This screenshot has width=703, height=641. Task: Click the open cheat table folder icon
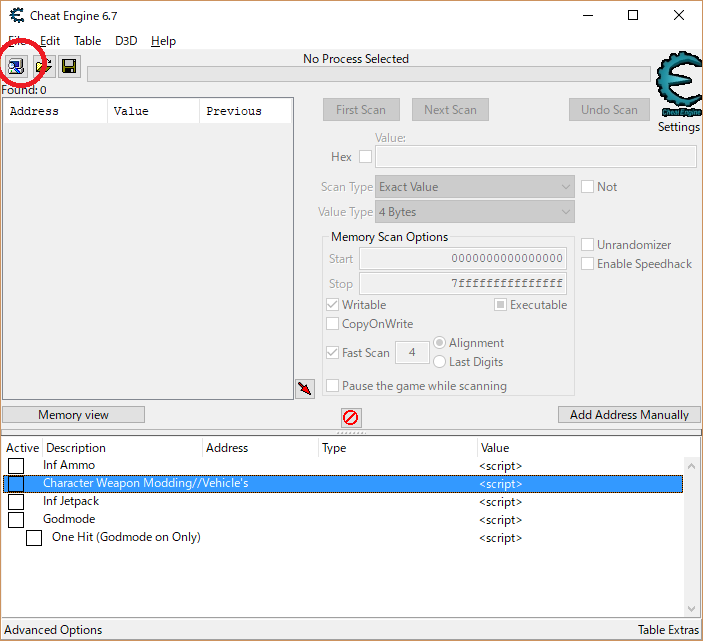[x=44, y=67]
